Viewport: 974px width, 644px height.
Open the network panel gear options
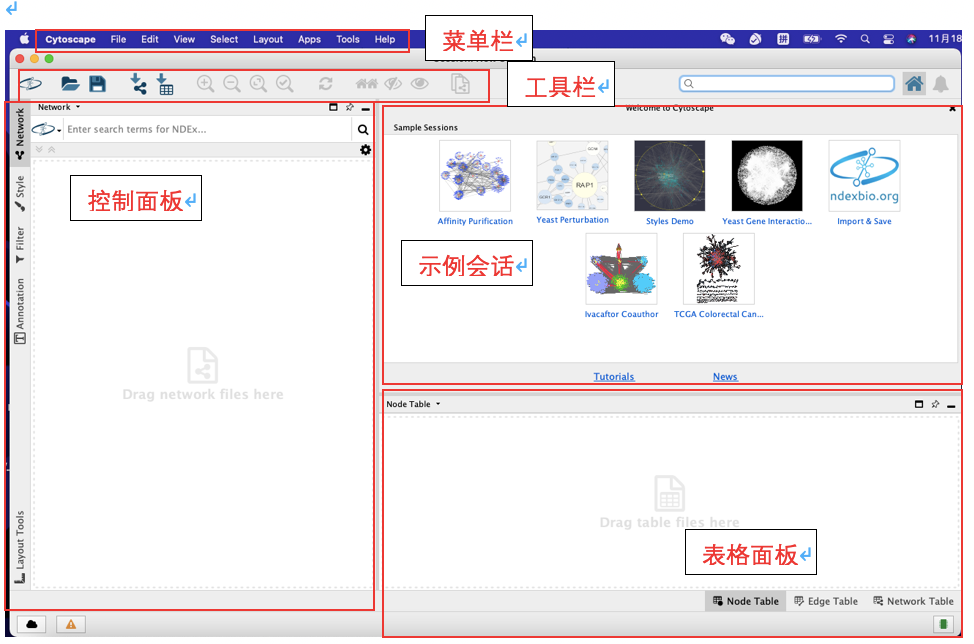coord(365,150)
